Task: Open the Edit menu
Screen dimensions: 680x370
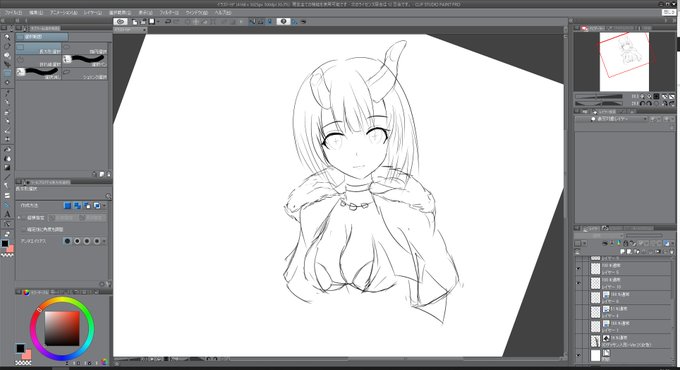Action: tap(36, 13)
